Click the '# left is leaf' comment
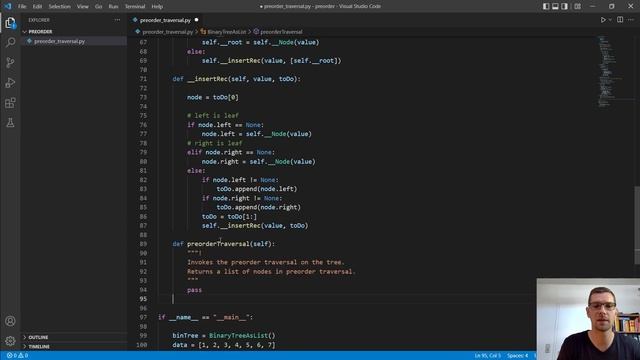Image resolution: width=640 pixels, height=360 pixels. coord(213,116)
